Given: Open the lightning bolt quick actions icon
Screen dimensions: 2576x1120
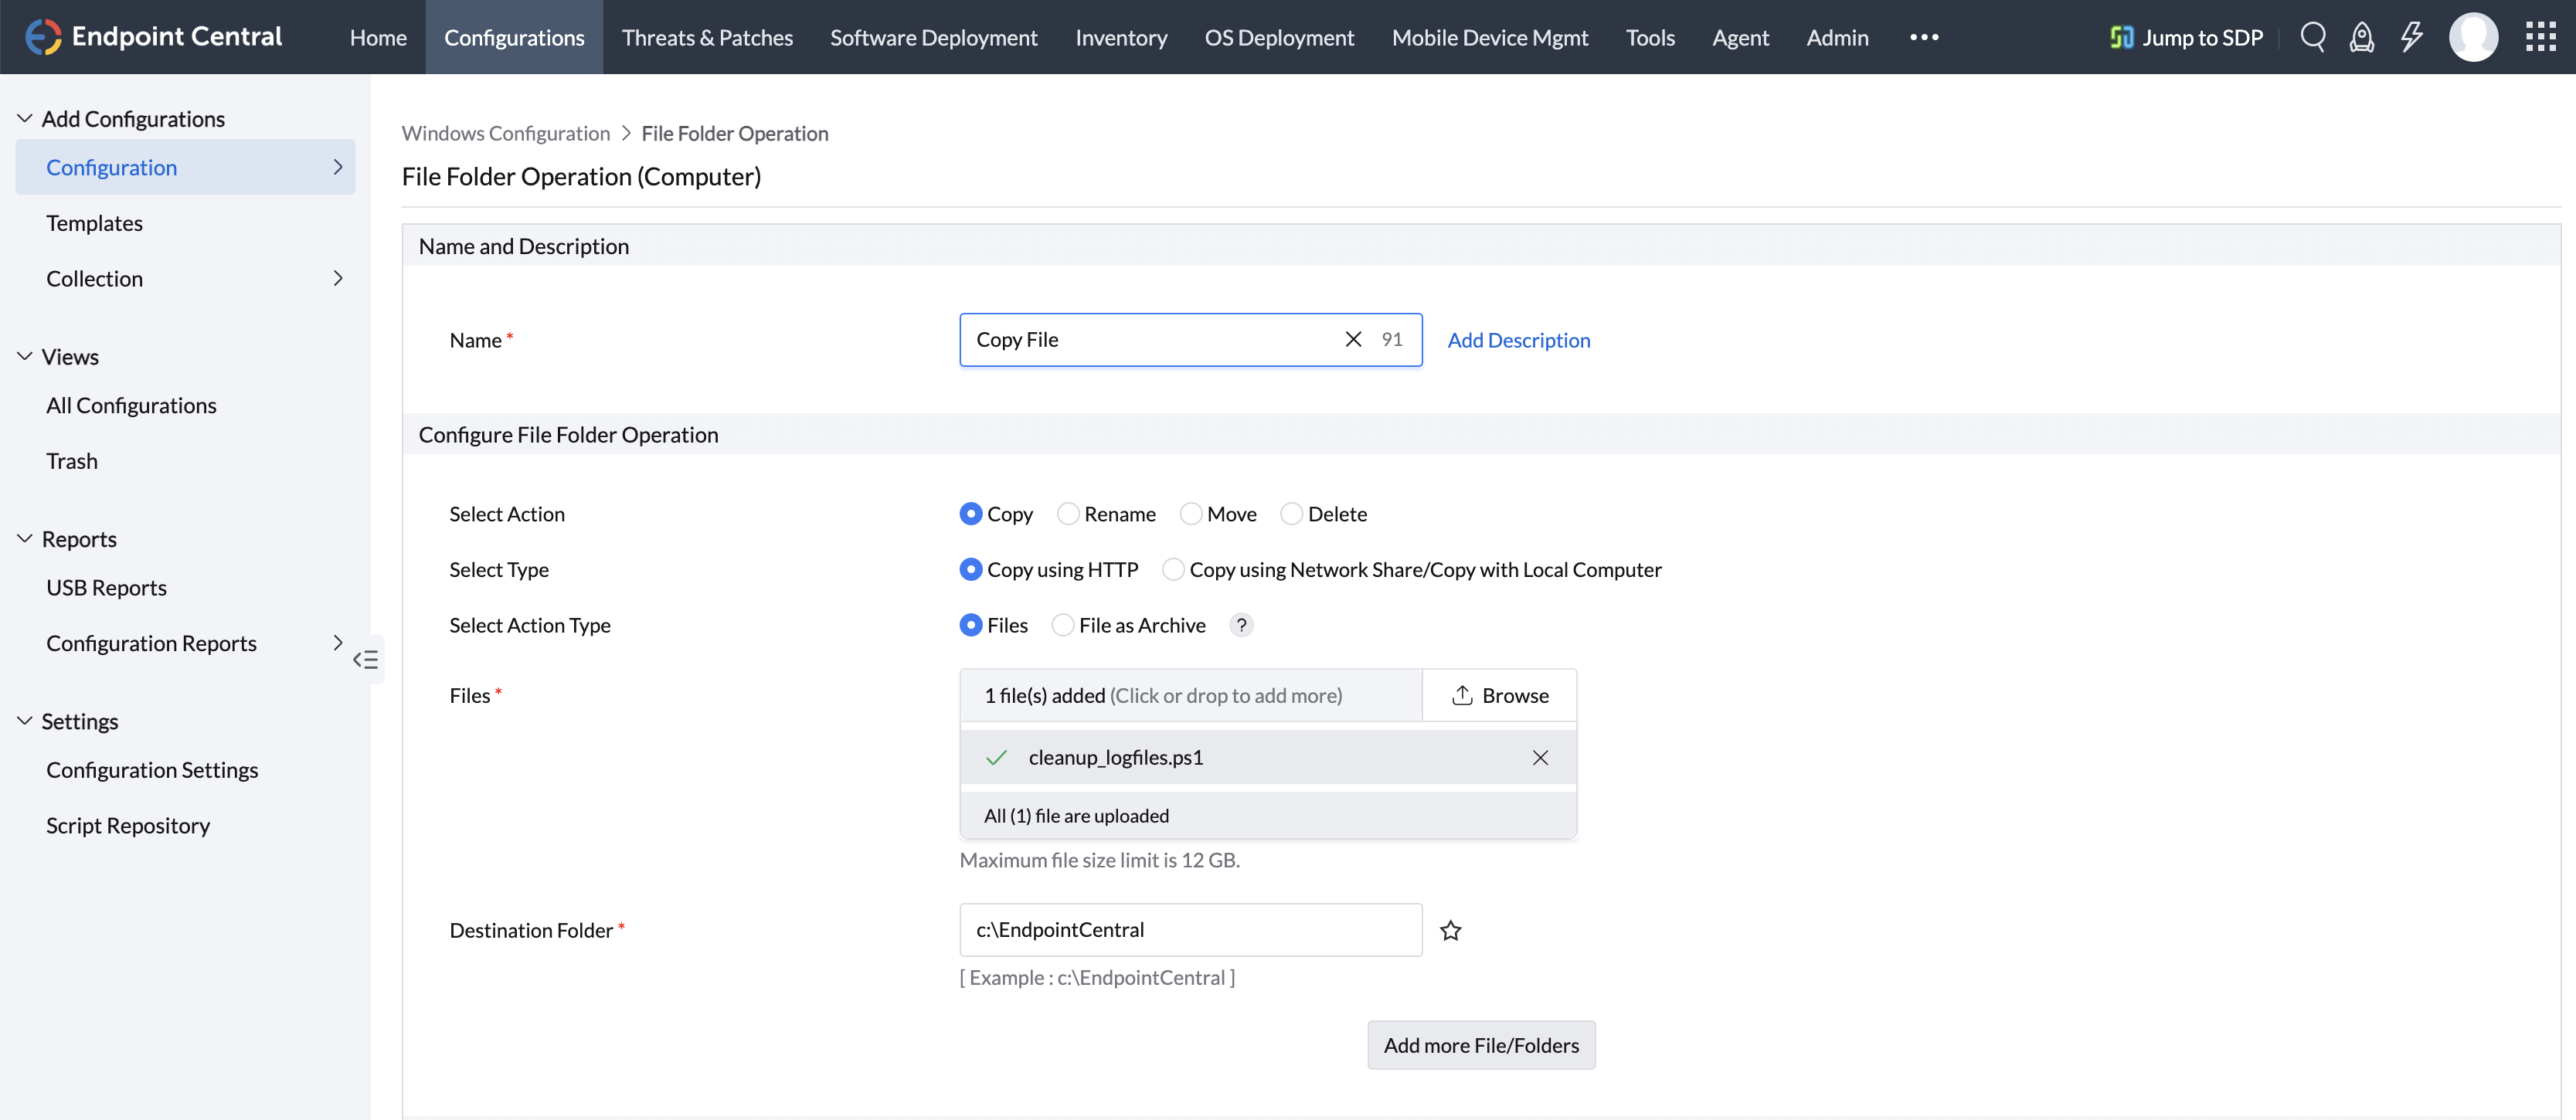Looking at the screenshot, I should pos(2411,37).
